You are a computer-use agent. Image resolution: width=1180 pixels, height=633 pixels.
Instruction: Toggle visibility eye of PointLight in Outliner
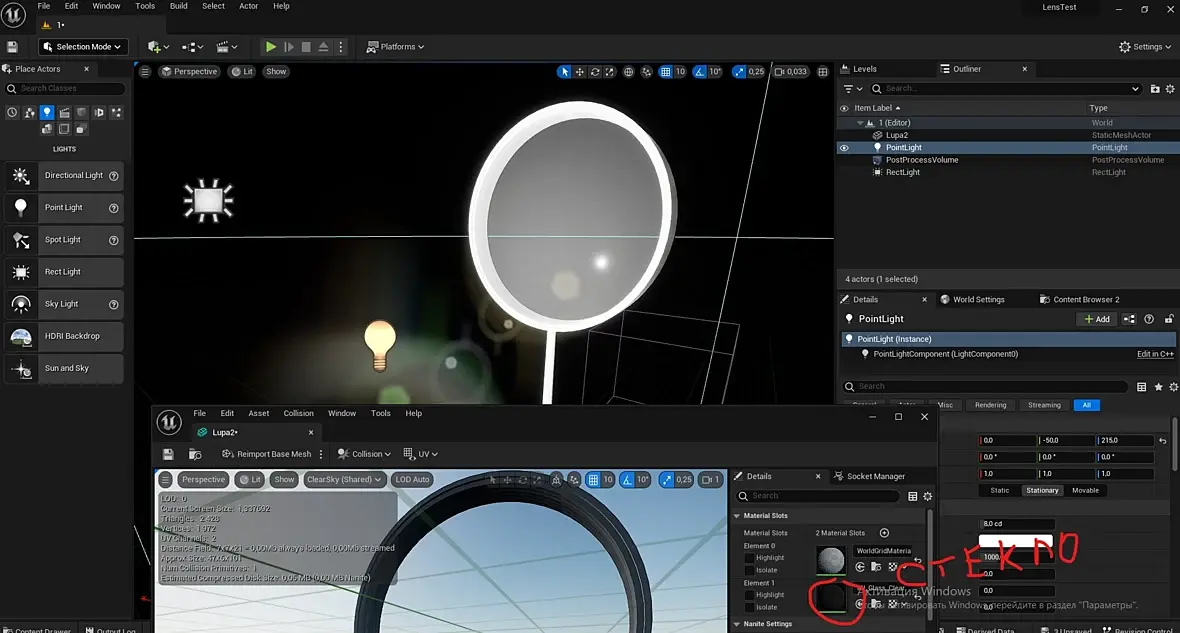tap(844, 148)
